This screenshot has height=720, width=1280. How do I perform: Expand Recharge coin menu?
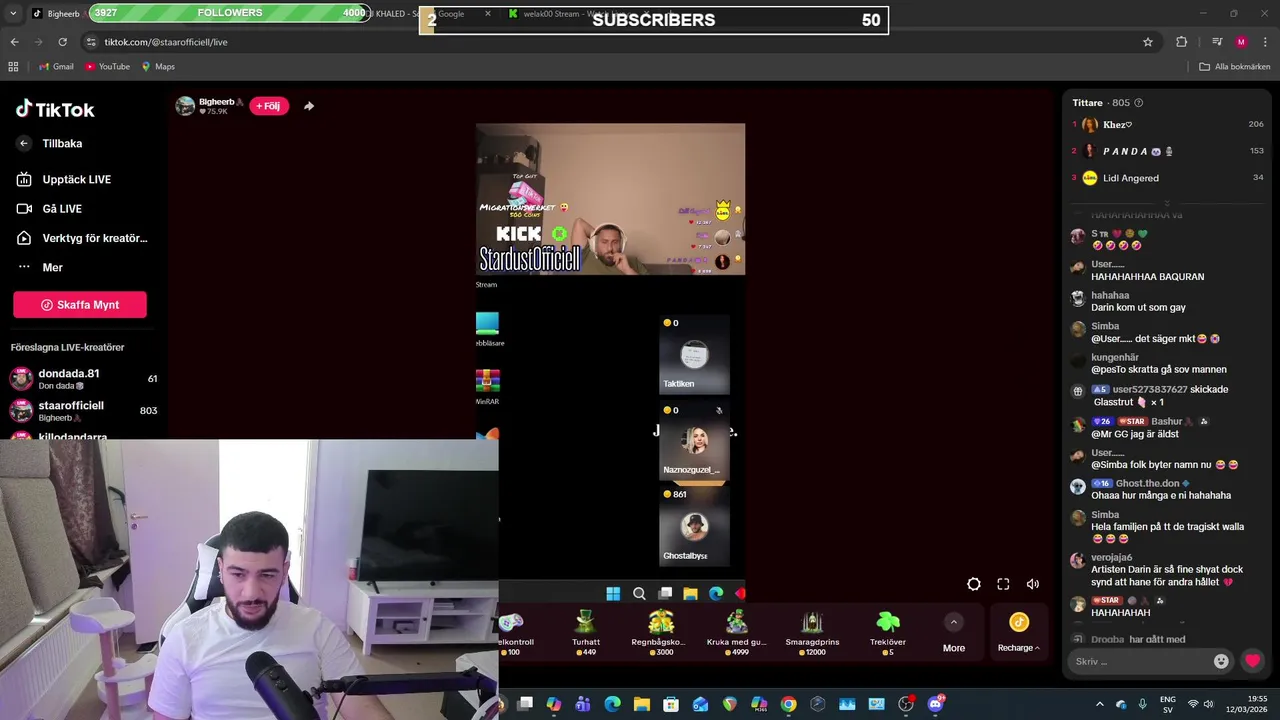point(1018,633)
